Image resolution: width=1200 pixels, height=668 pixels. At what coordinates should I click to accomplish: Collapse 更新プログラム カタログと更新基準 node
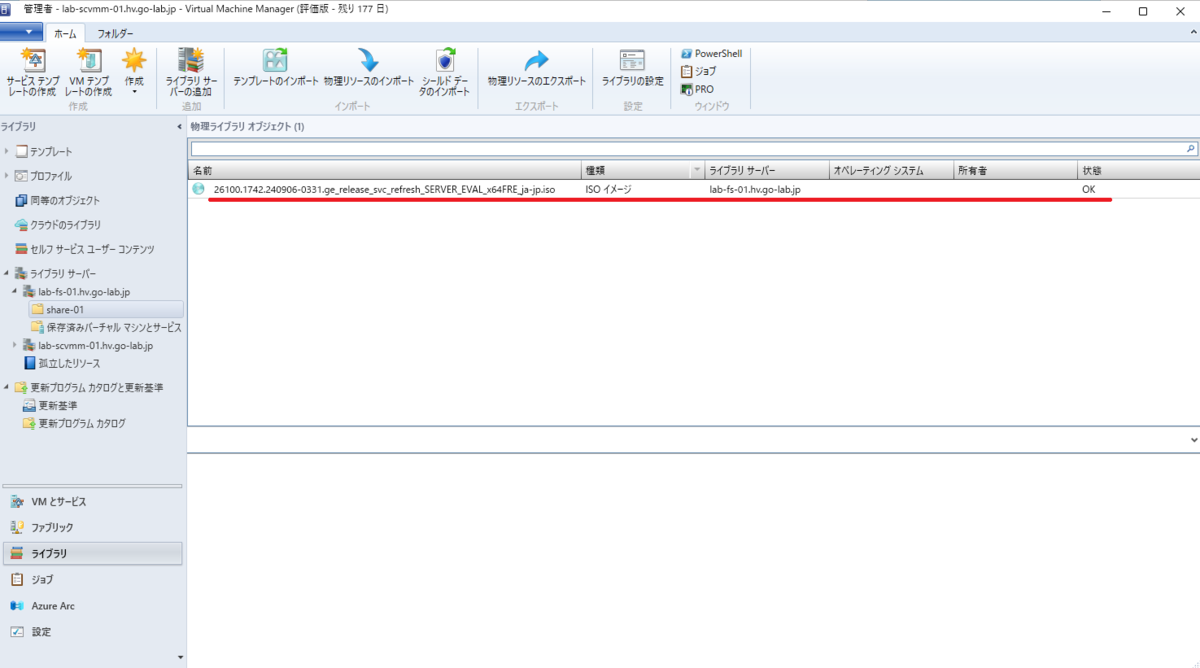6,387
